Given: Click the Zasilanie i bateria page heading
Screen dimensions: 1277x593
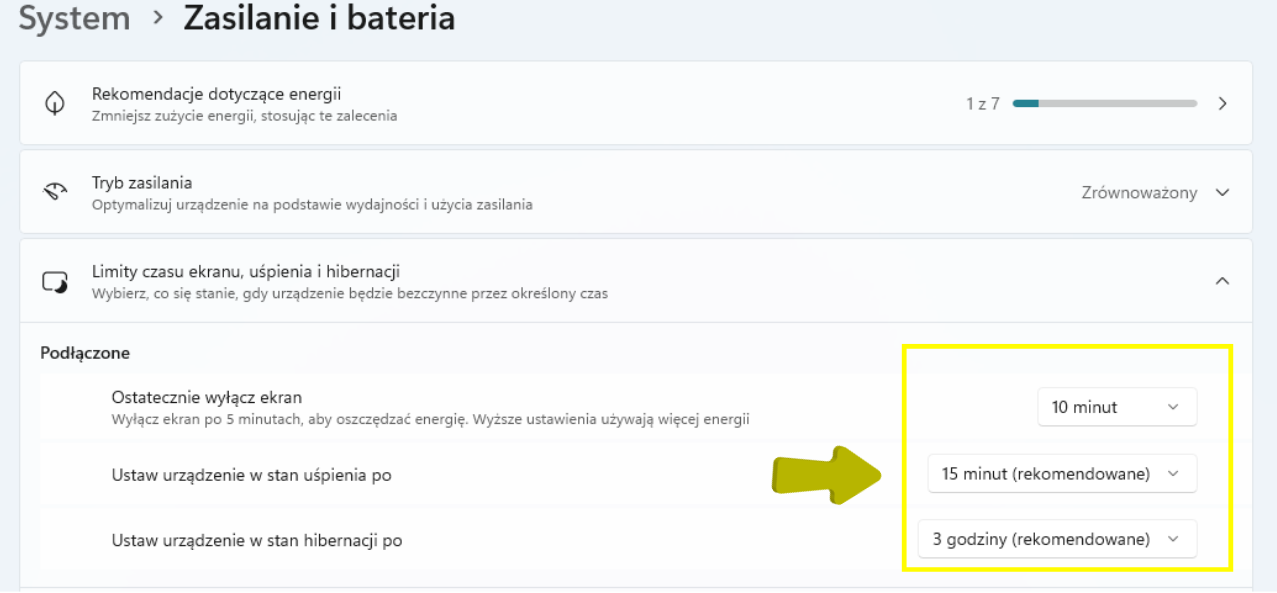Looking at the screenshot, I should click(x=319, y=19).
